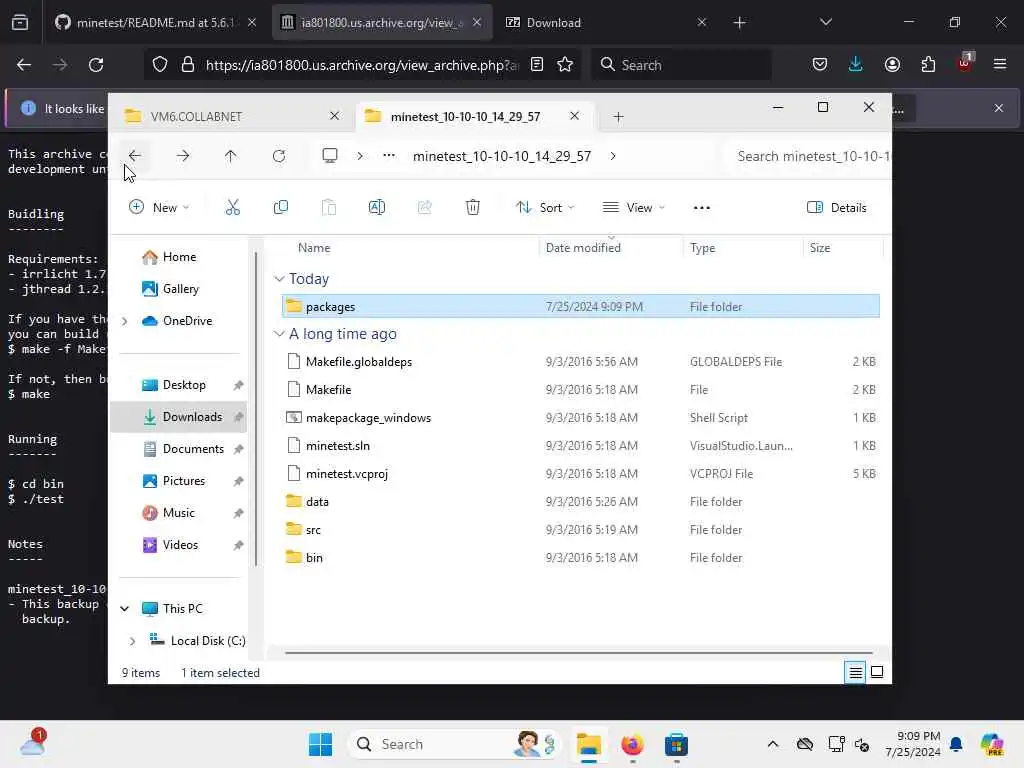Open Firefox Extensions puzzle icon
The width and height of the screenshot is (1024, 768).
[928, 65]
